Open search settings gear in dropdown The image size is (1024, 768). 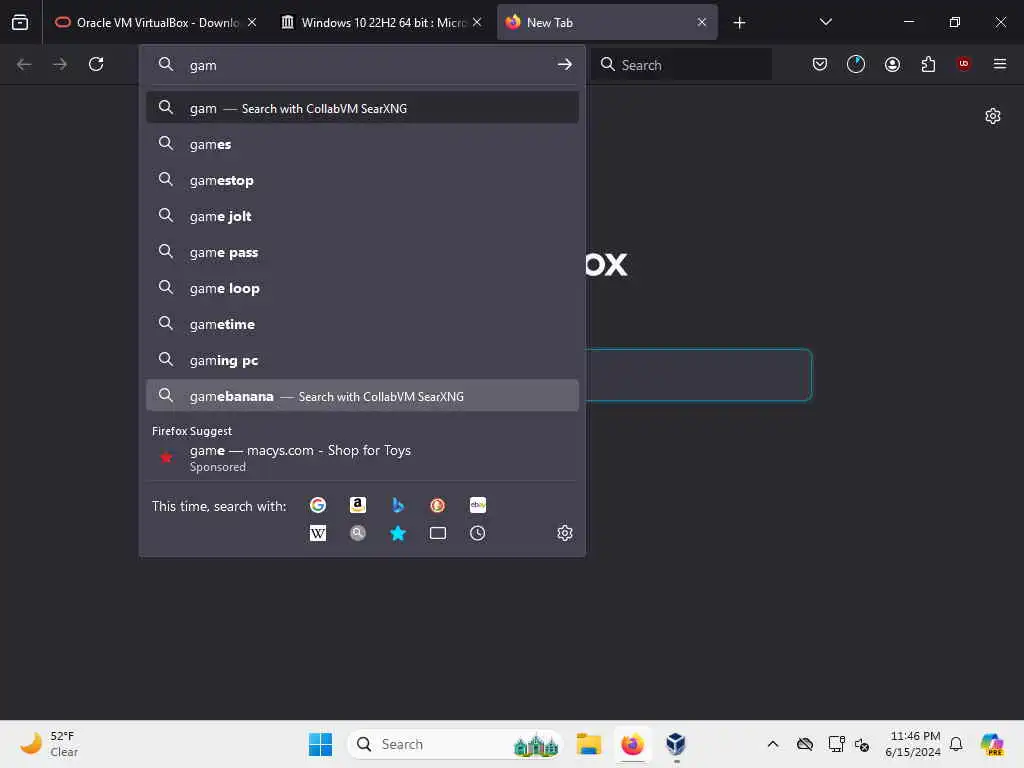tap(565, 533)
